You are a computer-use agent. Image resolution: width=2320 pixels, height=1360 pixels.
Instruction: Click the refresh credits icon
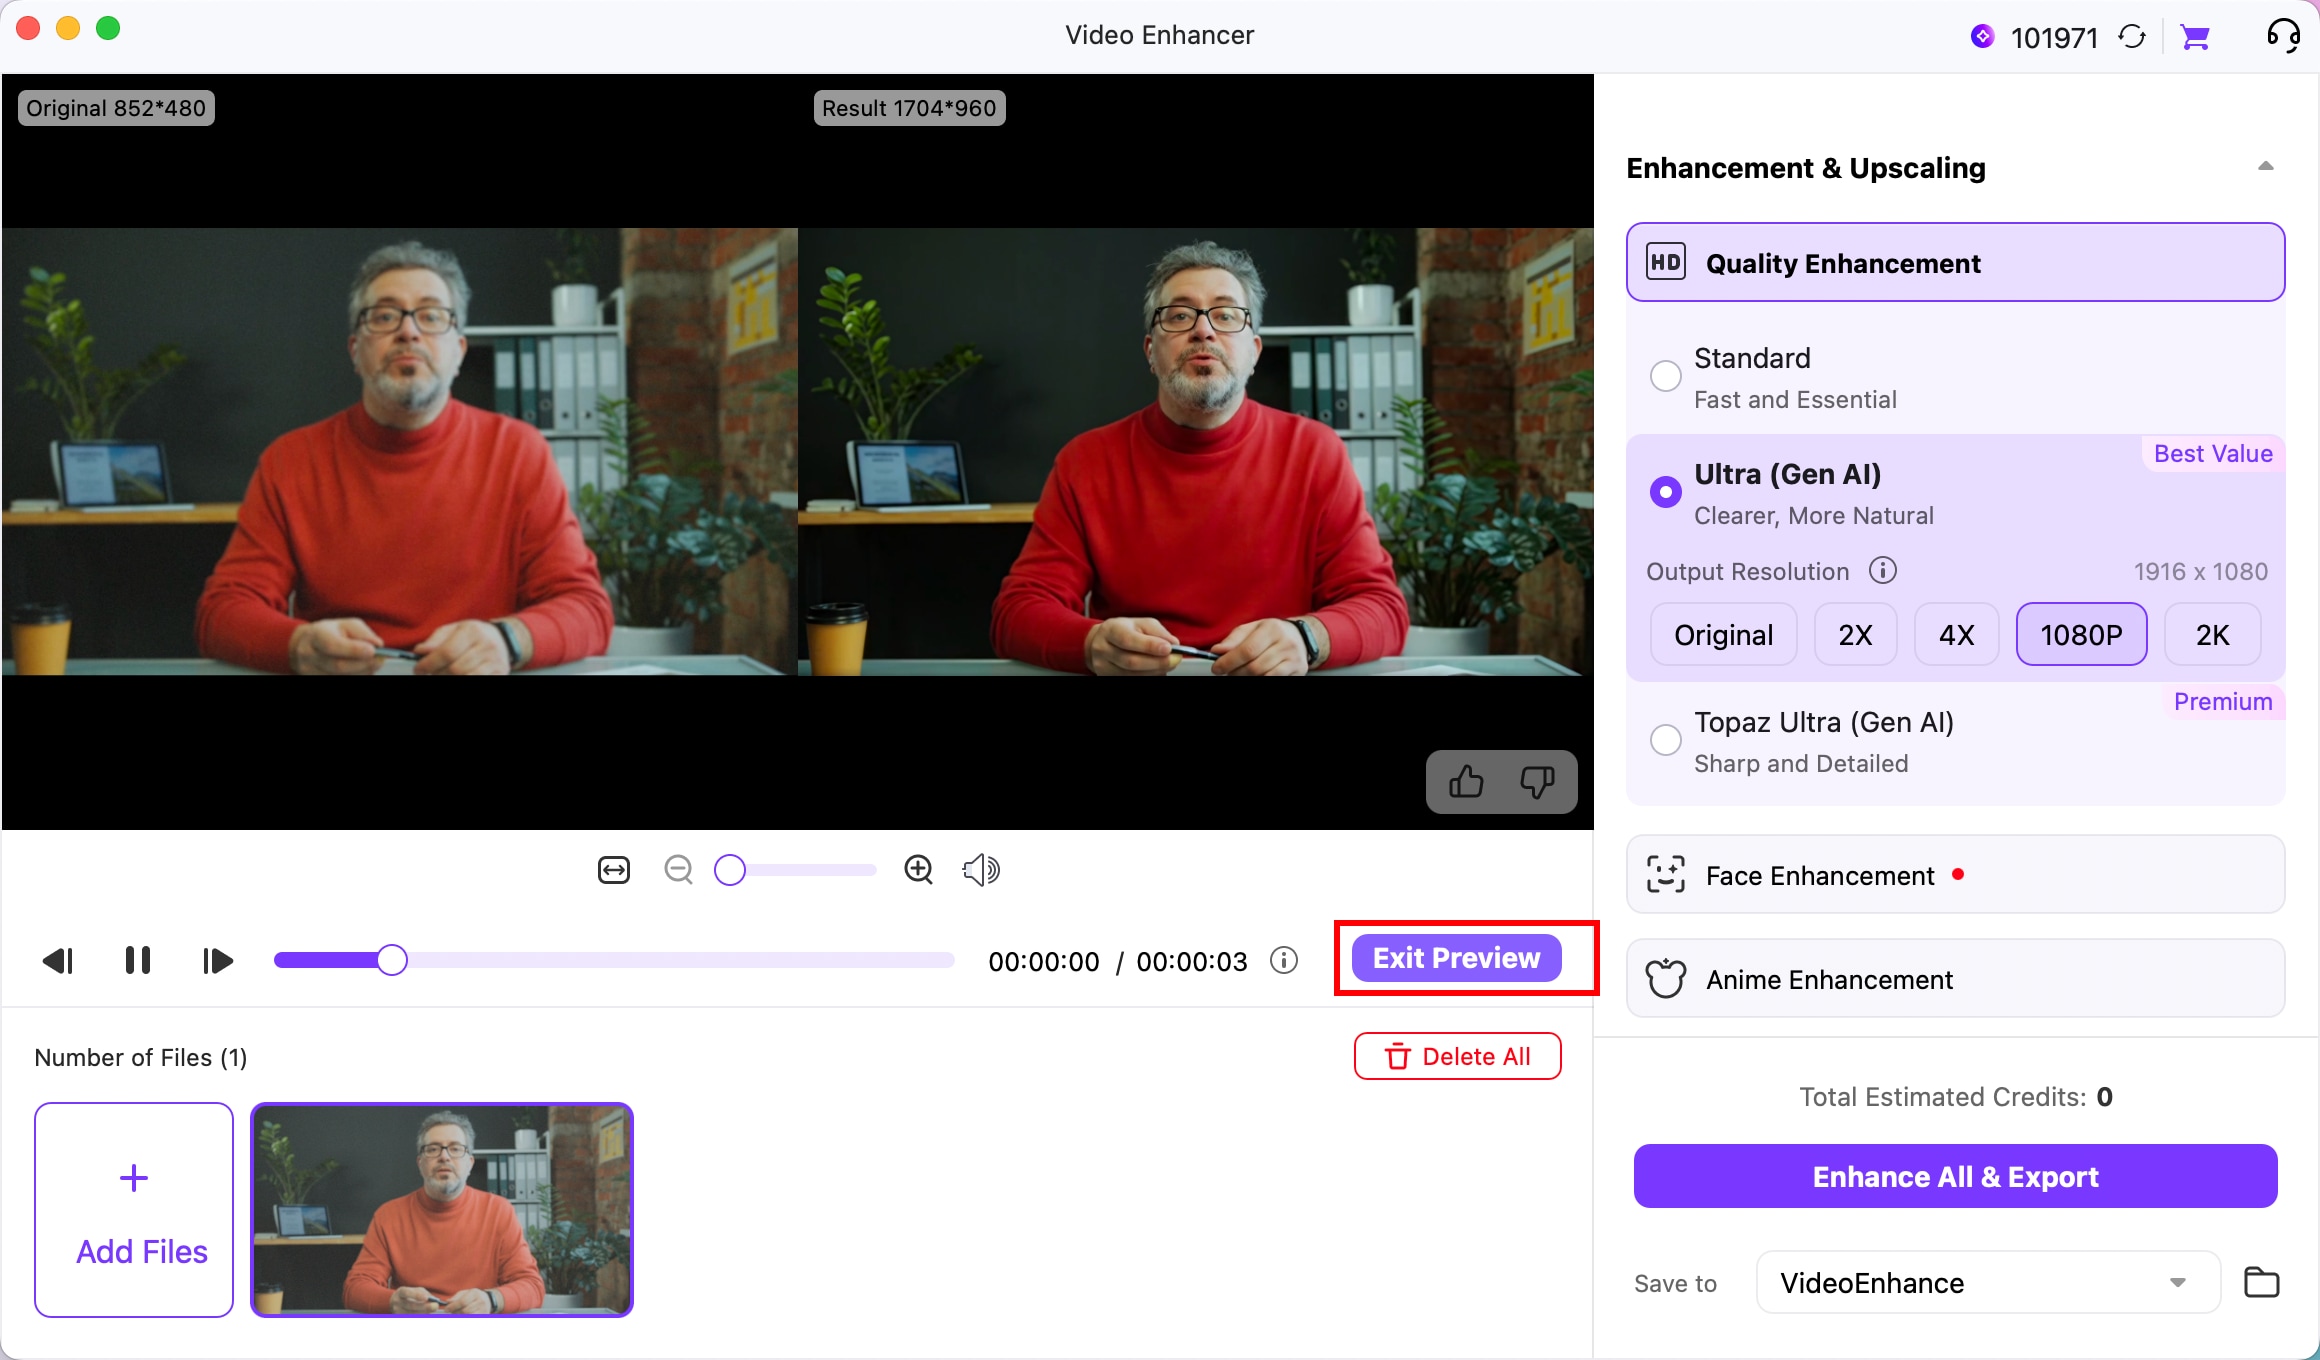[x=2132, y=38]
